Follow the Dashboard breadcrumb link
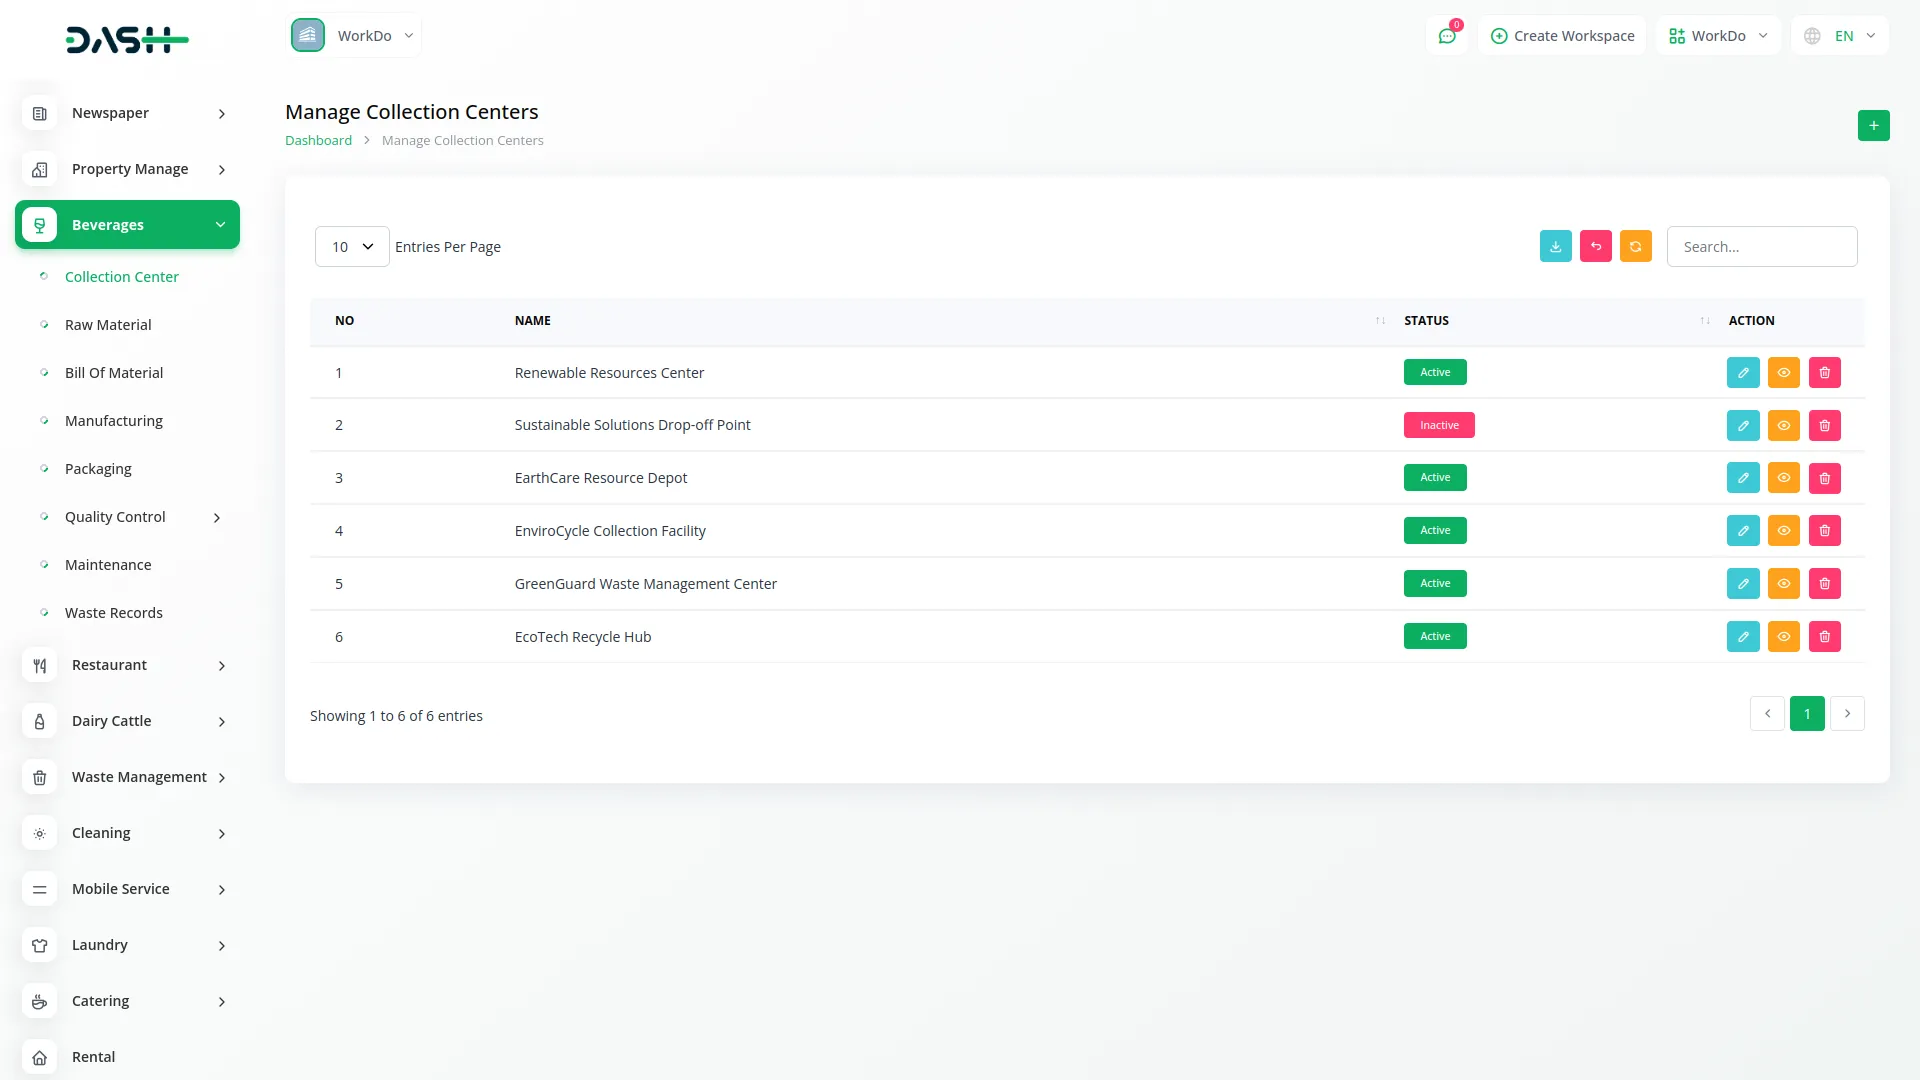The height and width of the screenshot is (1080, 1920). click(318, 141)
